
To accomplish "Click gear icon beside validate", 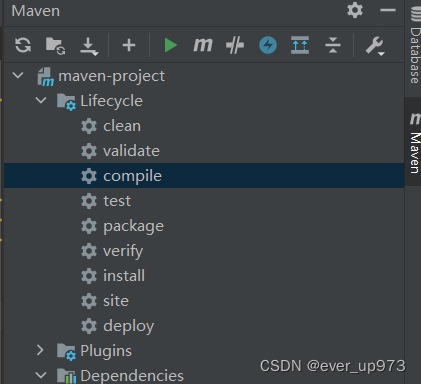I will coord(89,151).
